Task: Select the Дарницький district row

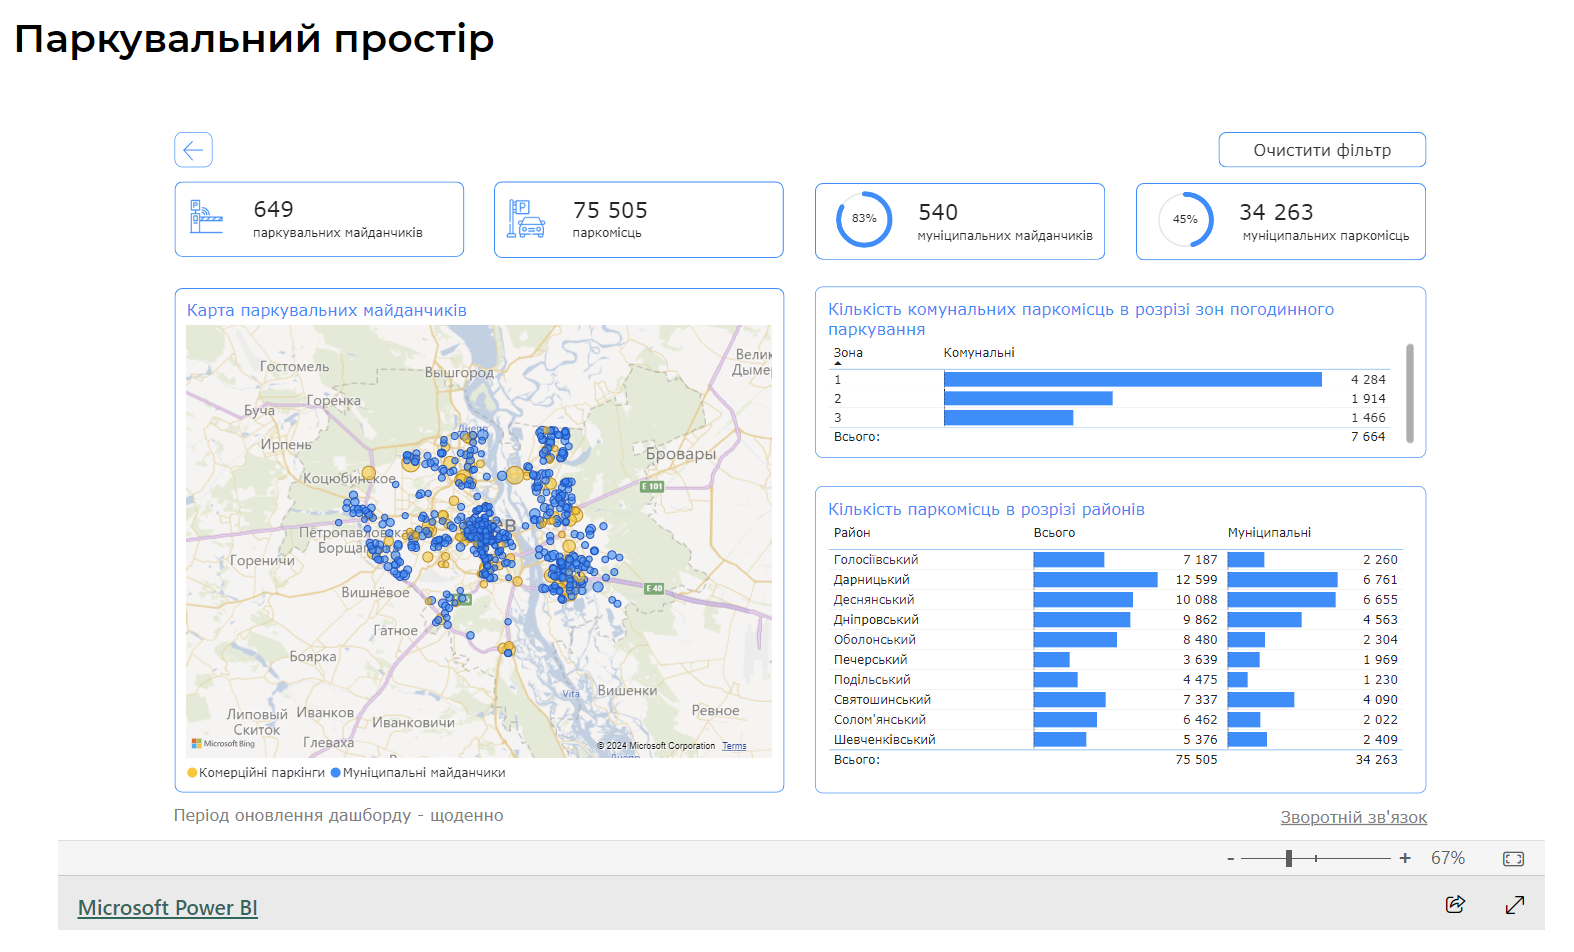Action: tap(872, 580)
